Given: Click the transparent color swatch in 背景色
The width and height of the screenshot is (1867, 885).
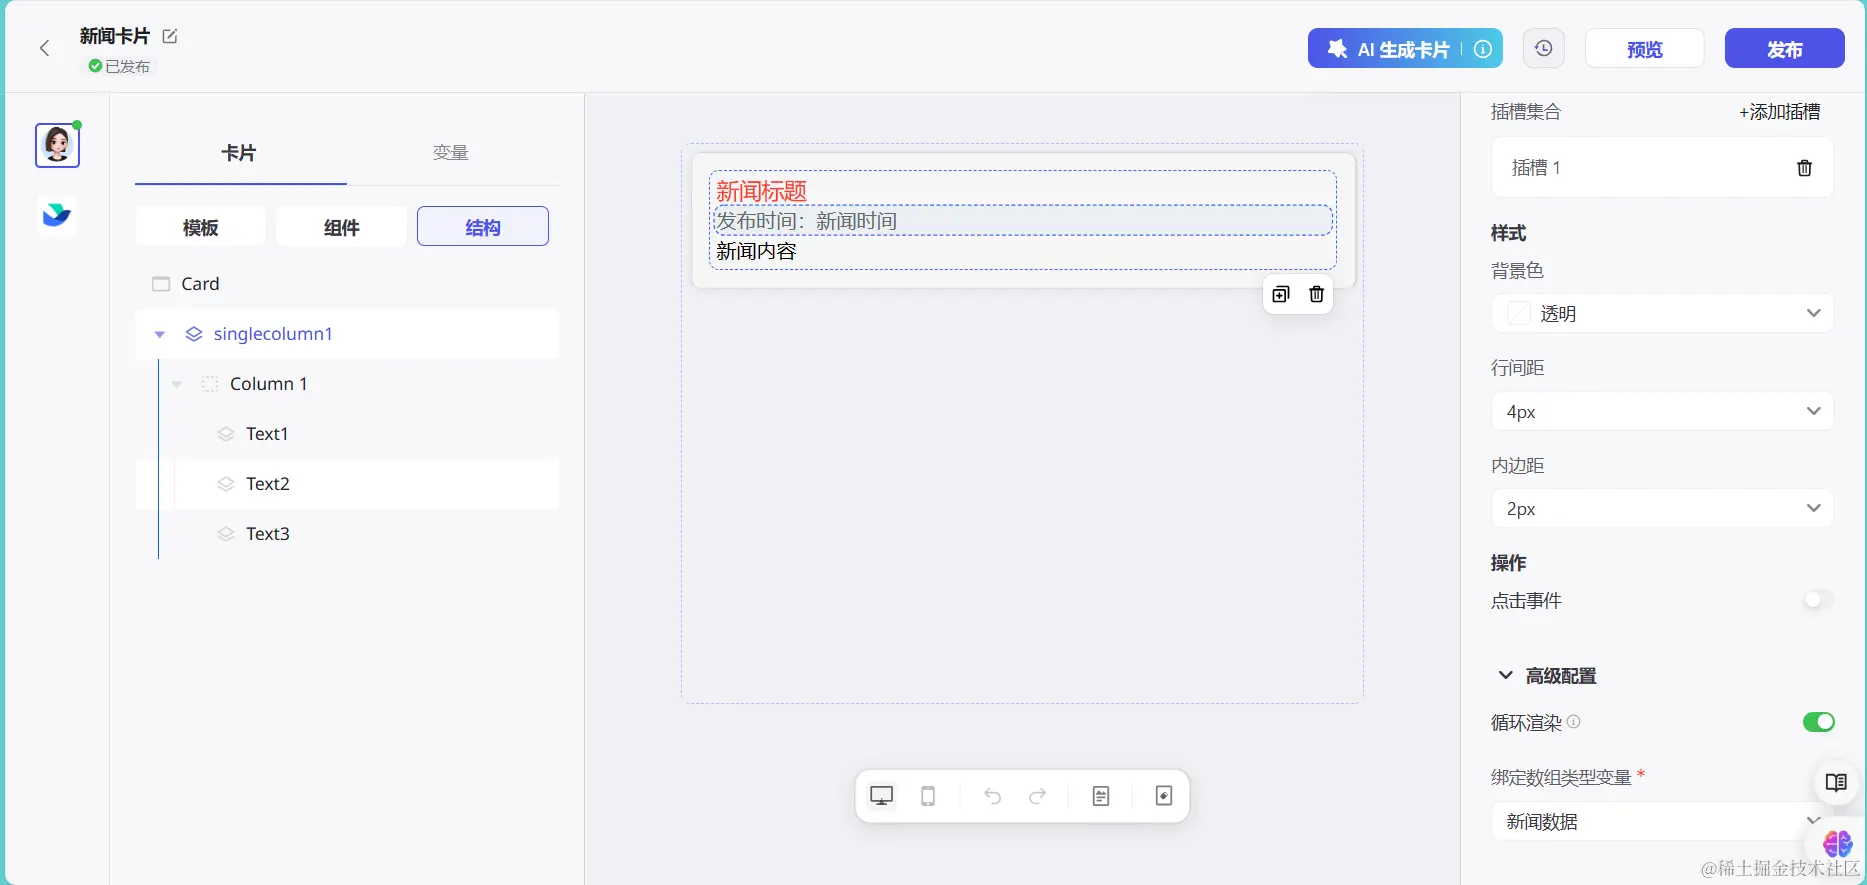Looking at the screenshot, I should coord(1518,314).
